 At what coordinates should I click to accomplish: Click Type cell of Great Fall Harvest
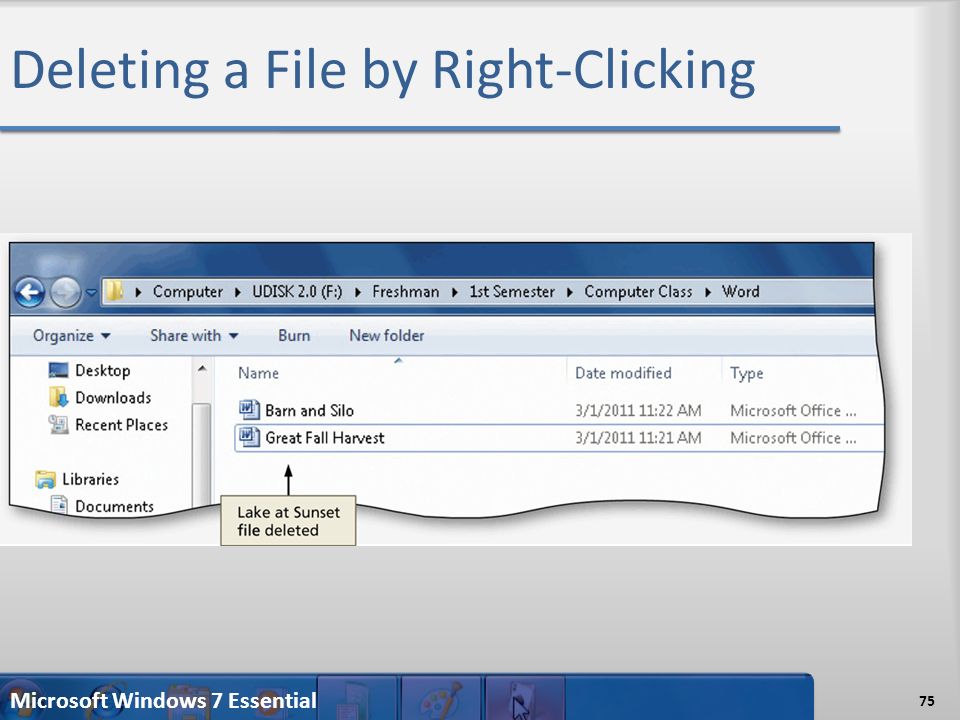pyautogui.click(x=793, y=438)
